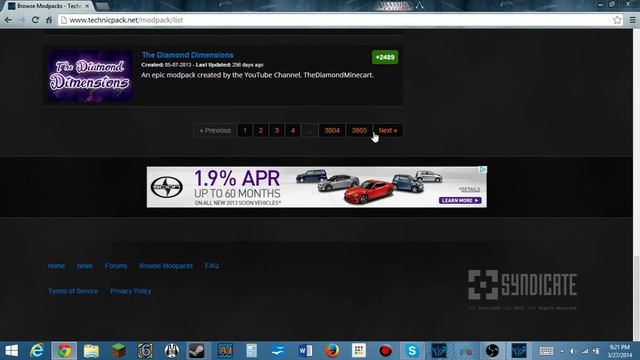Open the Forums footer link

pos(116,266)
